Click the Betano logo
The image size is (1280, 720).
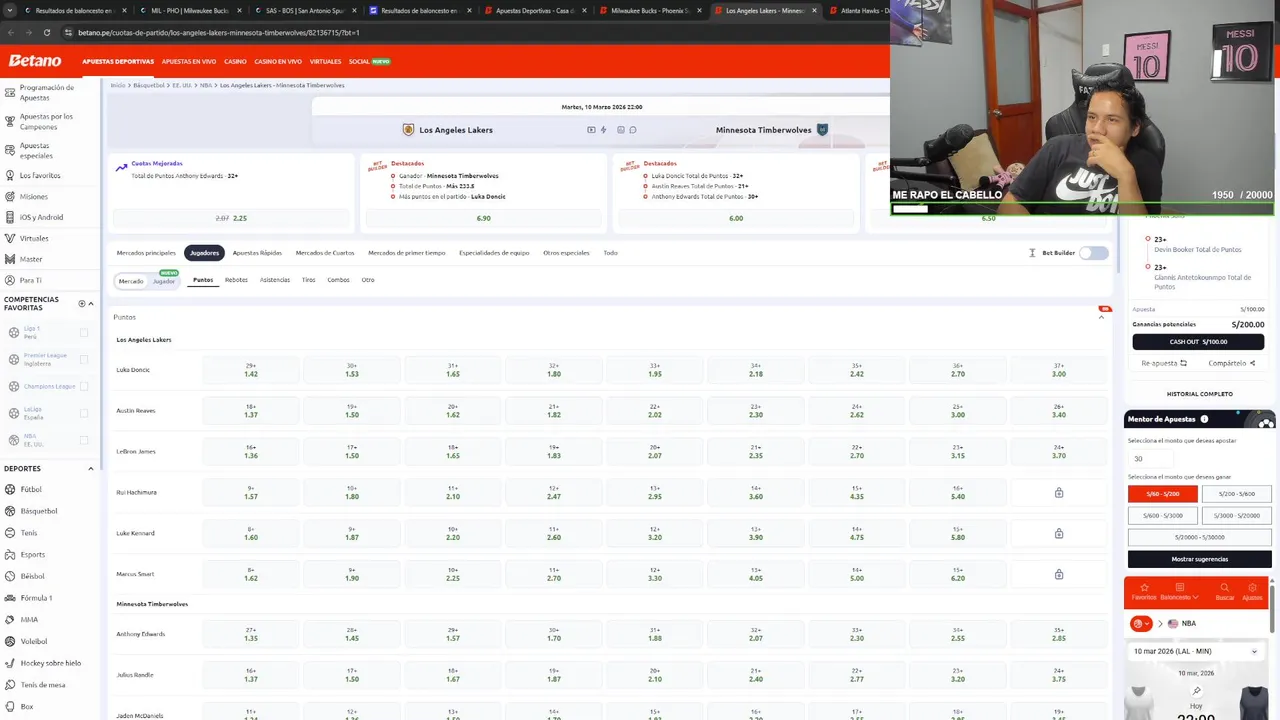pos(35,61)
